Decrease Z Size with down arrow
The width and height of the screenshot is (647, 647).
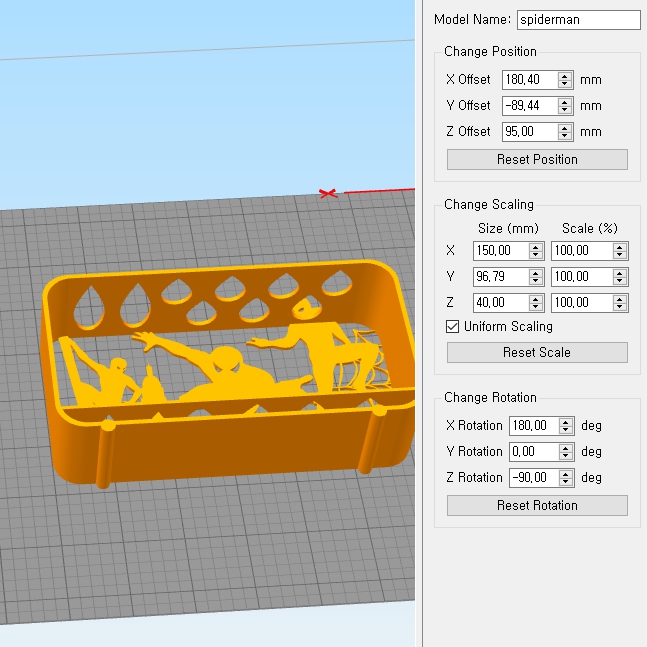(x=536, y=307)
